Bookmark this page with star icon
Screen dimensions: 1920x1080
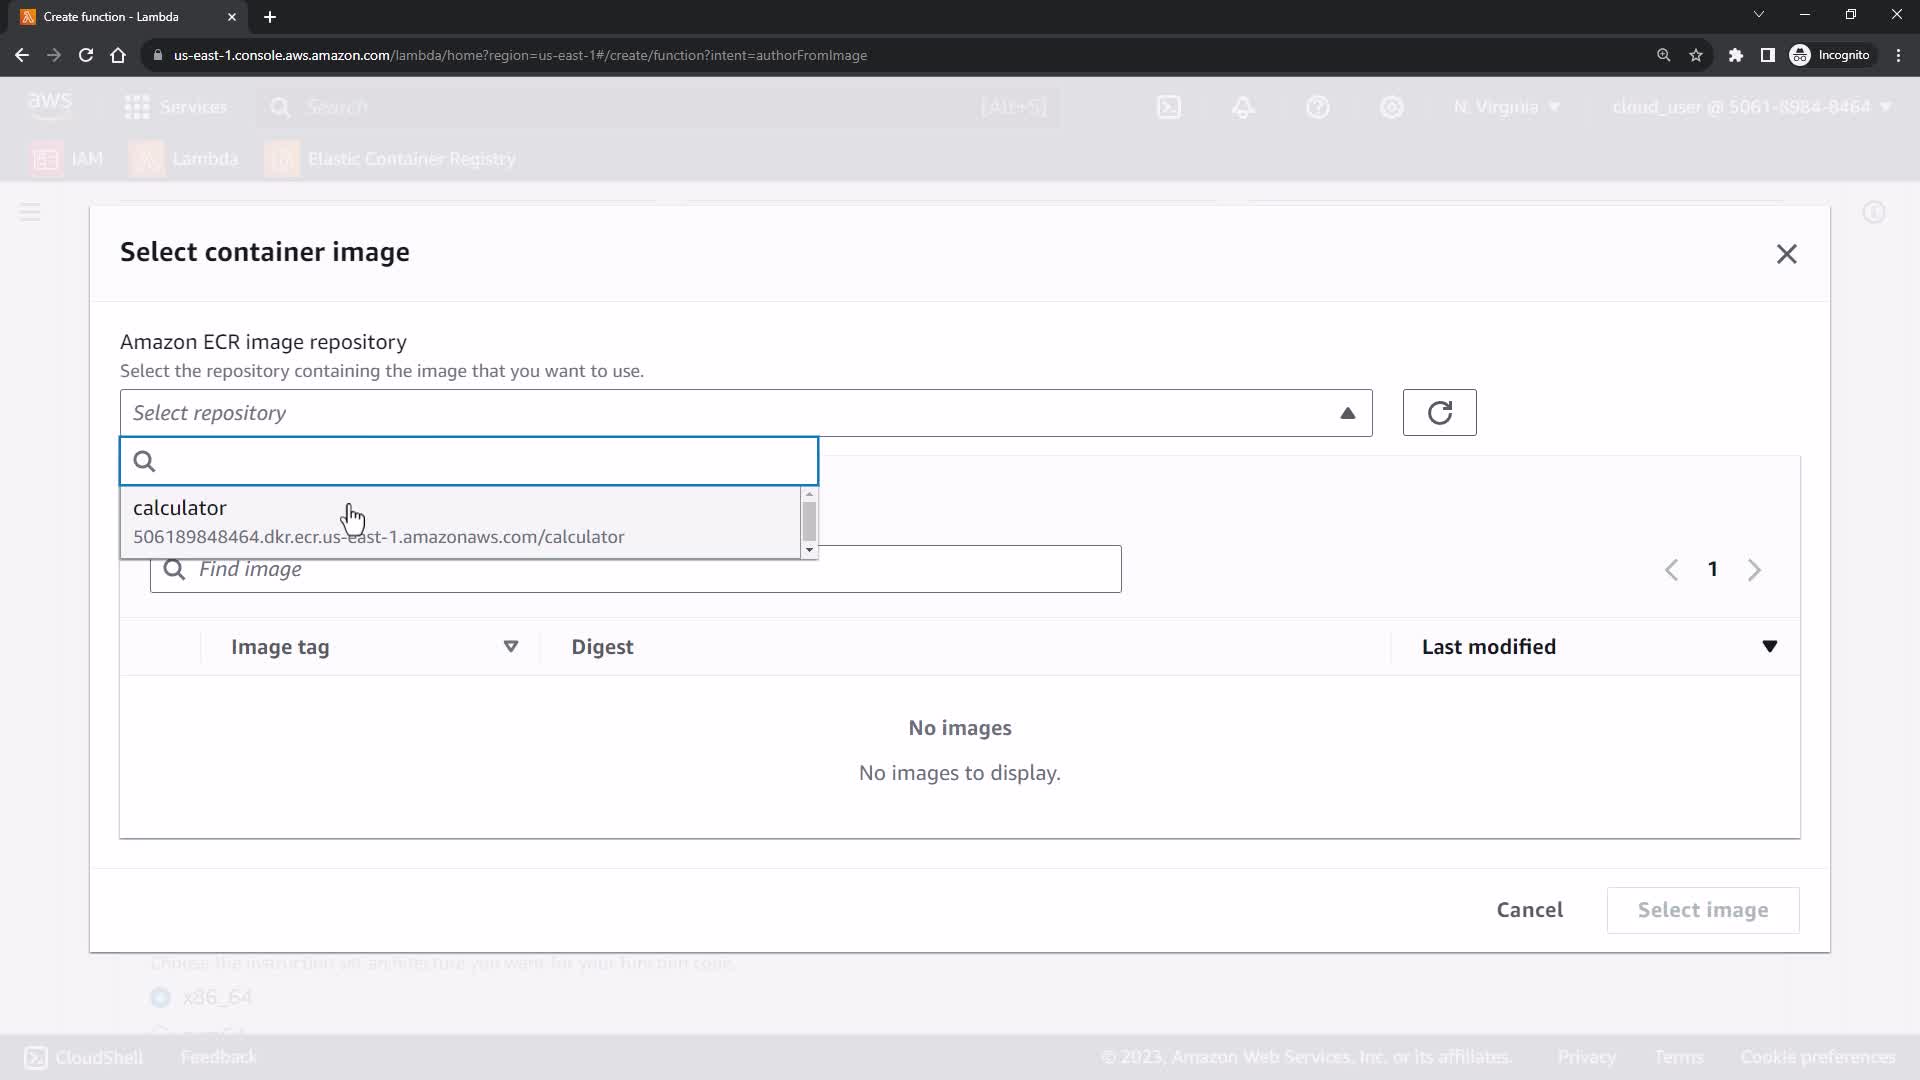(1696, 55)
